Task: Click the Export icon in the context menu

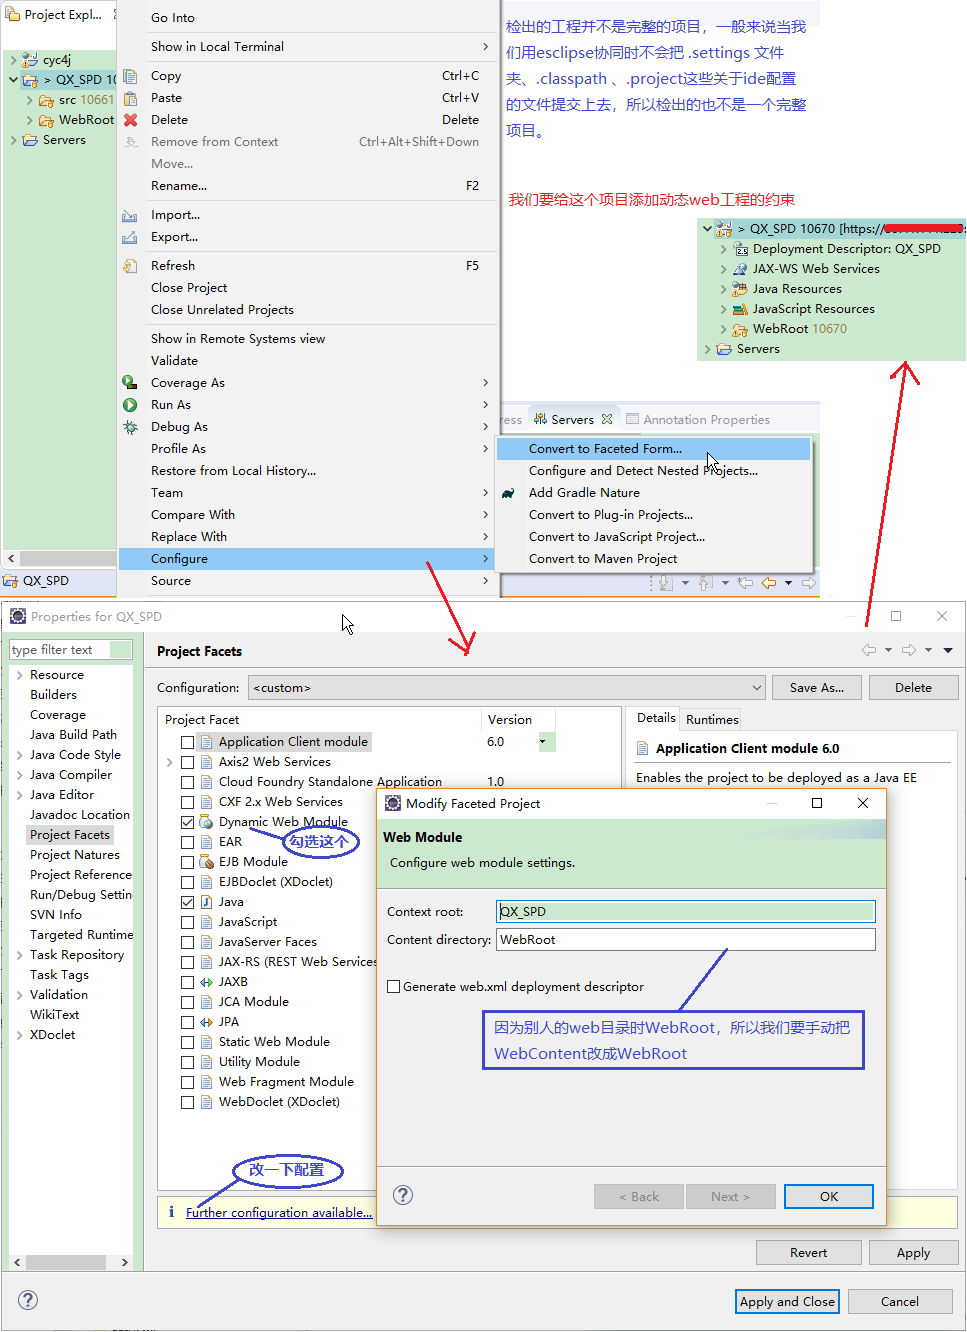Action: pyautogui.click(x=130, y=237)
